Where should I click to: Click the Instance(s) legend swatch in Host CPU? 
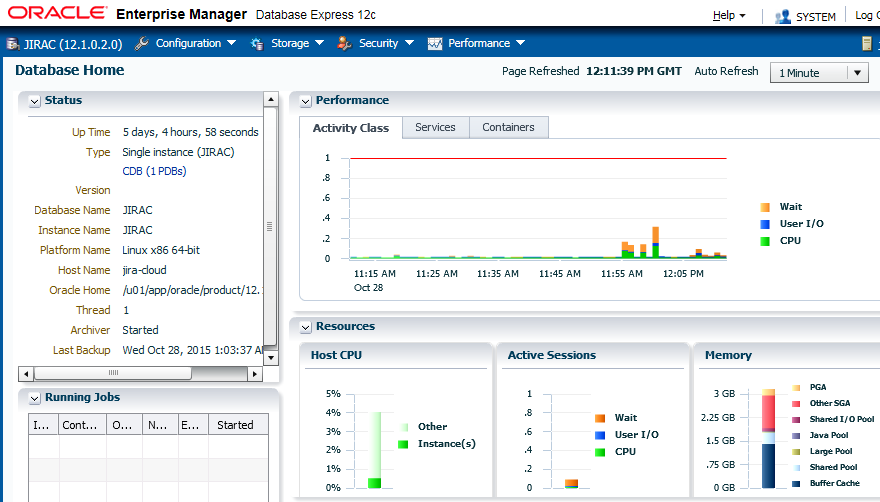403,444
